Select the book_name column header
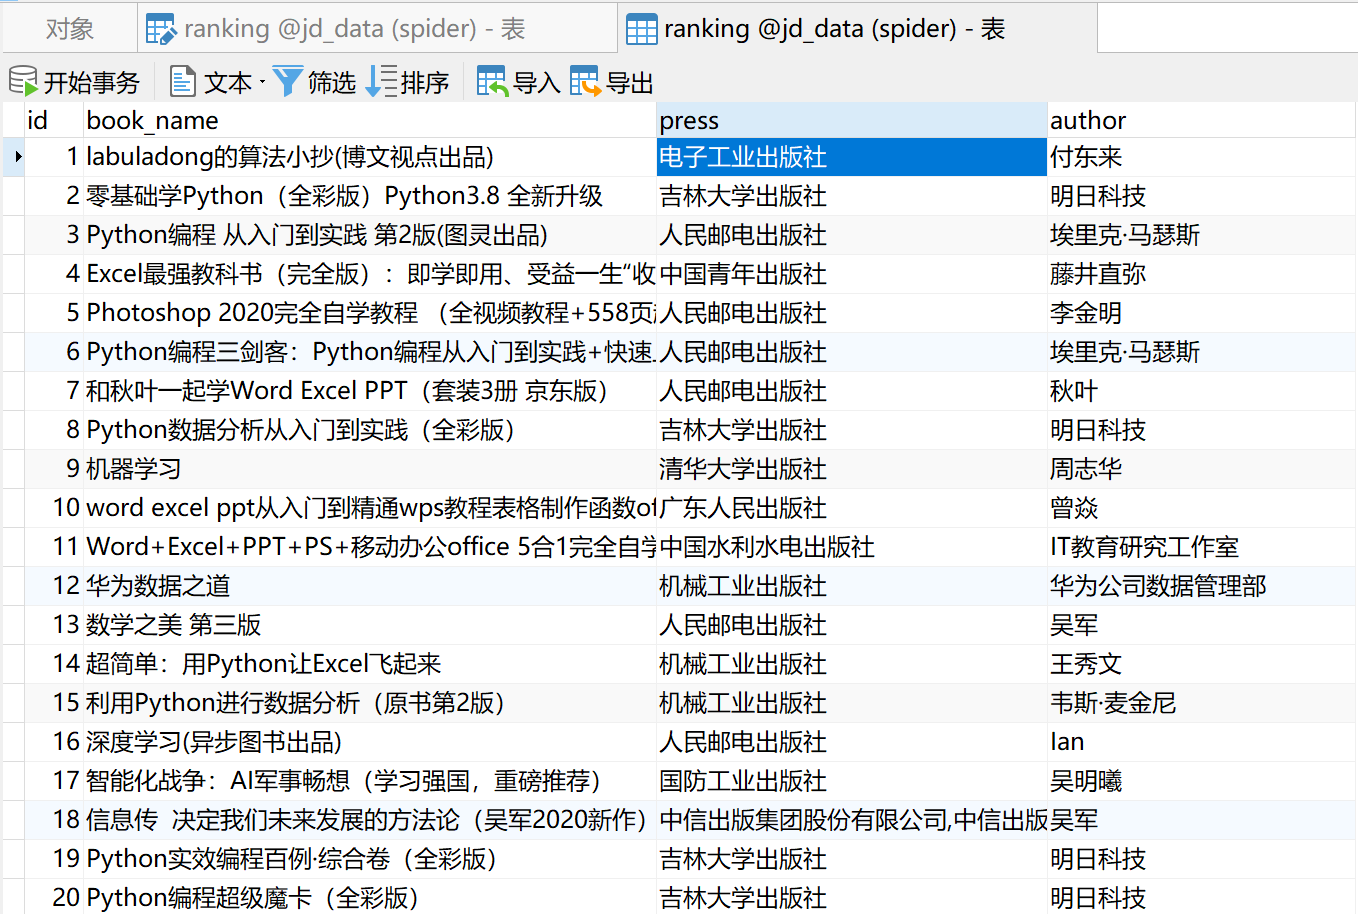Image resolution: width=1358 pixels, height=914 pixels. pyautogui.click(x=369, y=120)
